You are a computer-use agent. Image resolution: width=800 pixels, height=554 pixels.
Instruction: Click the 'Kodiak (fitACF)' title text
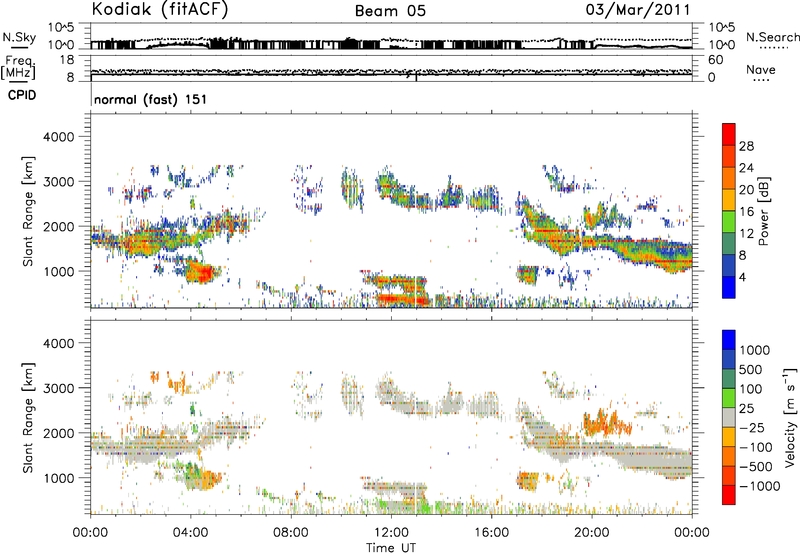point(160,10)
